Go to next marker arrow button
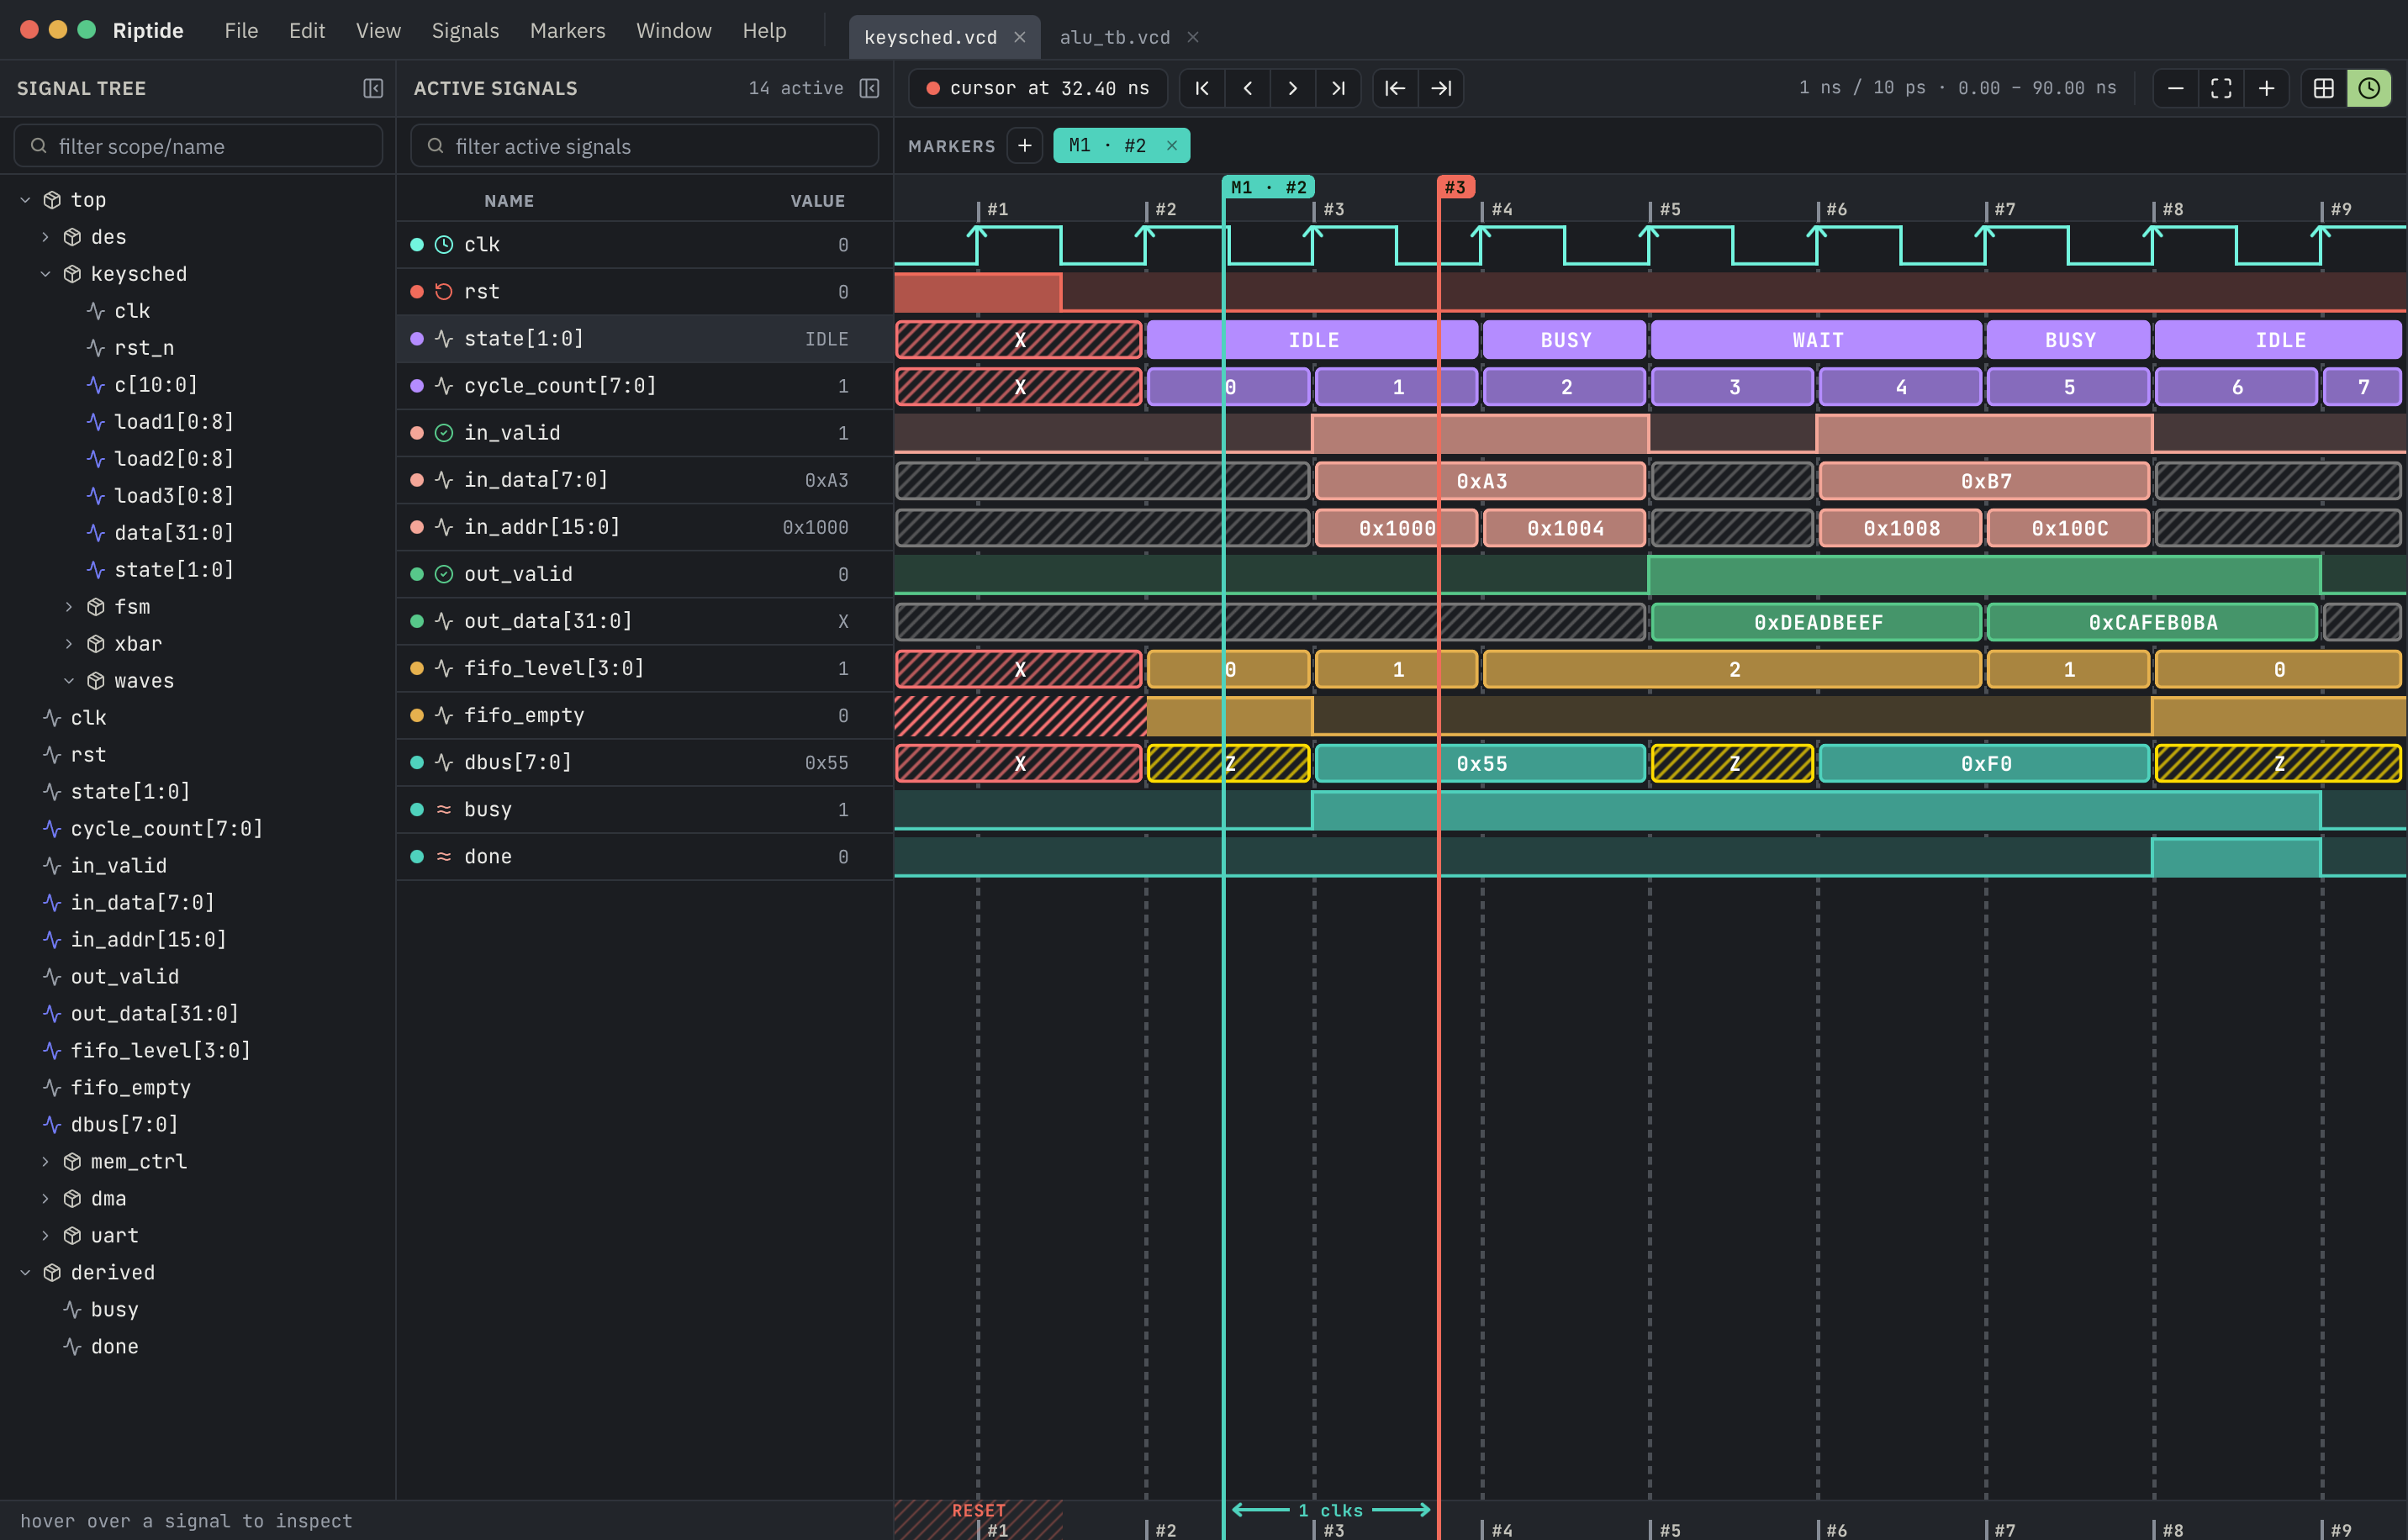 [x=1441, y=88]
